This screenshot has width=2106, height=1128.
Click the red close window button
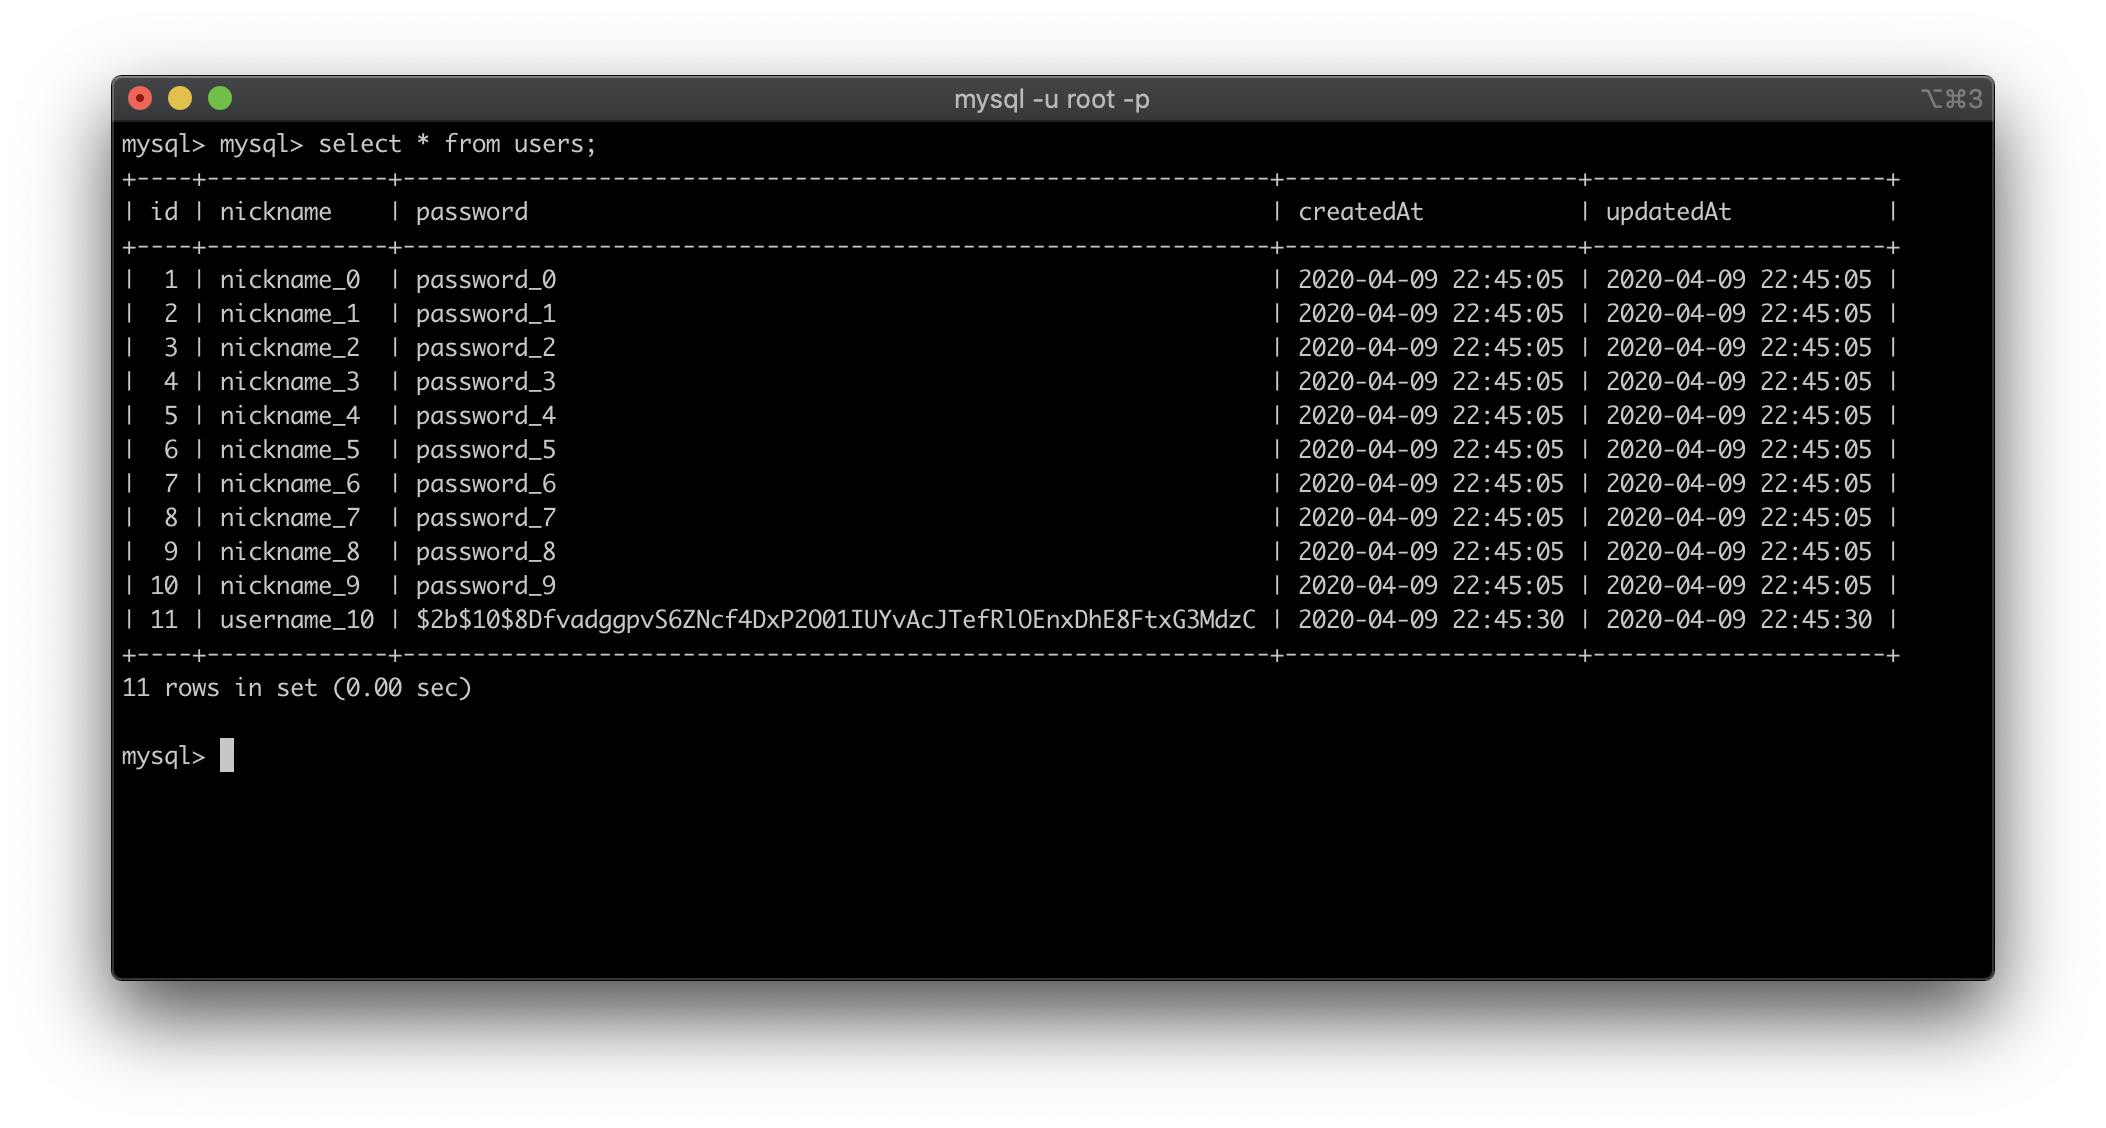140,98
